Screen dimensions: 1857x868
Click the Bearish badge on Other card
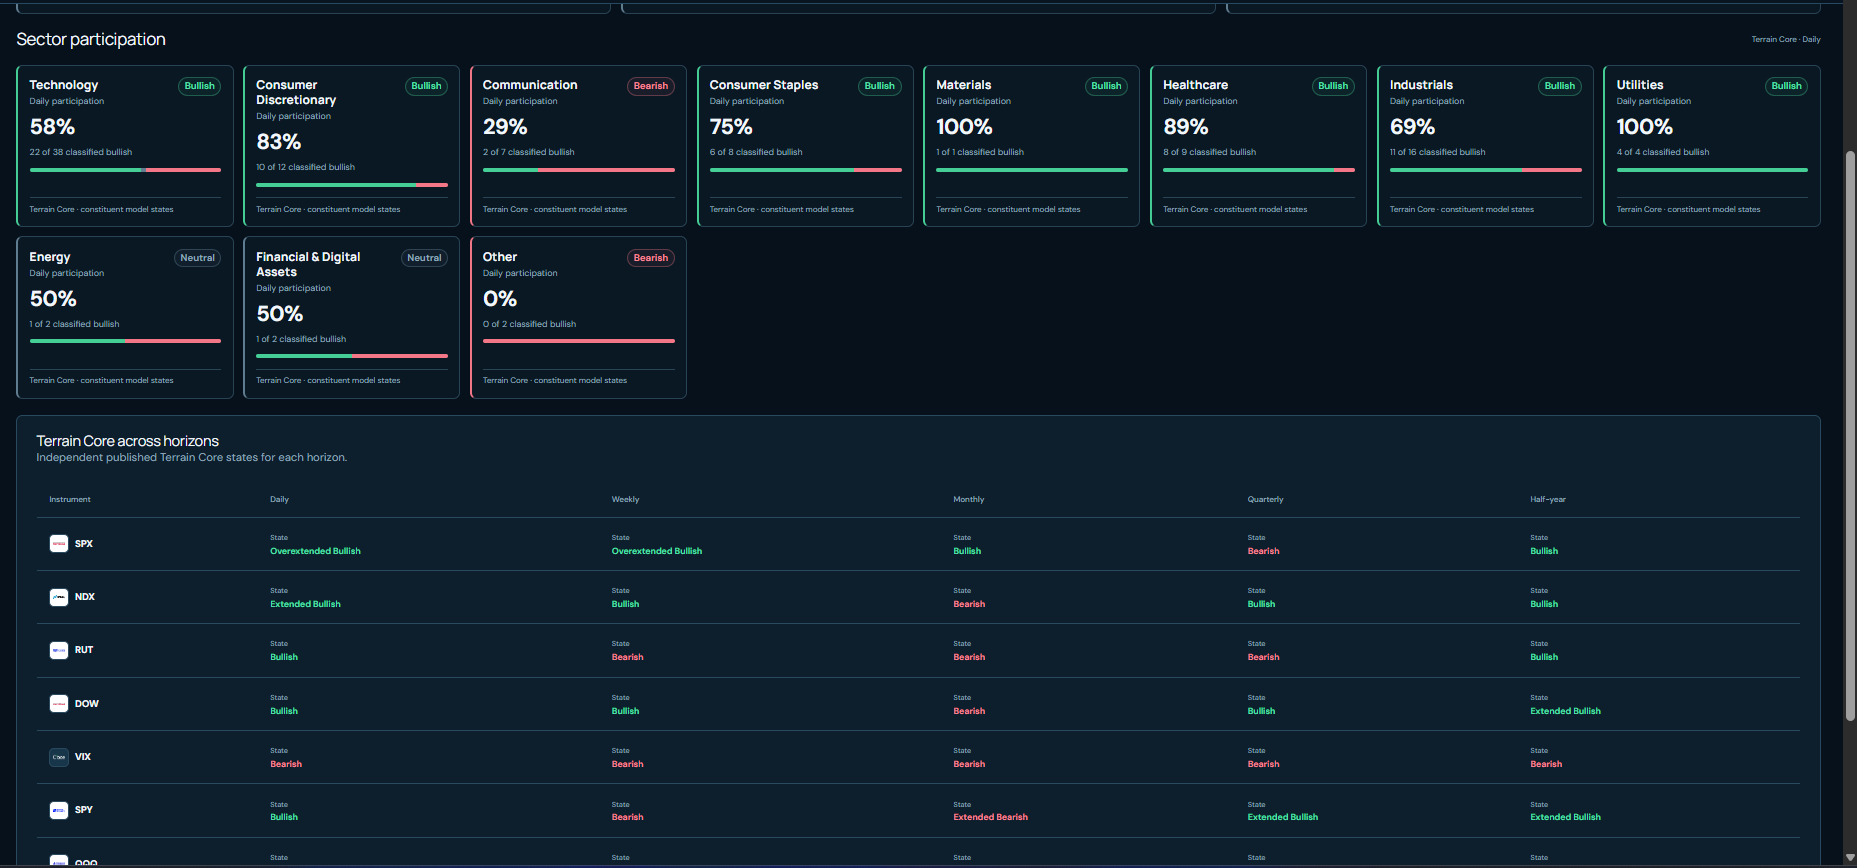click(651, 258)
